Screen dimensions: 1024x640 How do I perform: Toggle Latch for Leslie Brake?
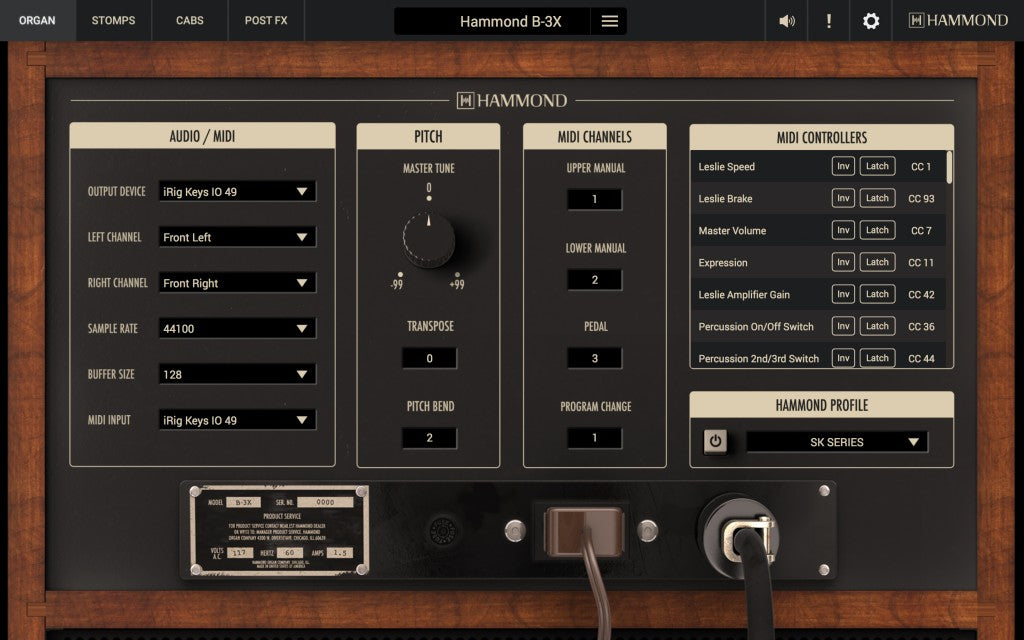877,198
